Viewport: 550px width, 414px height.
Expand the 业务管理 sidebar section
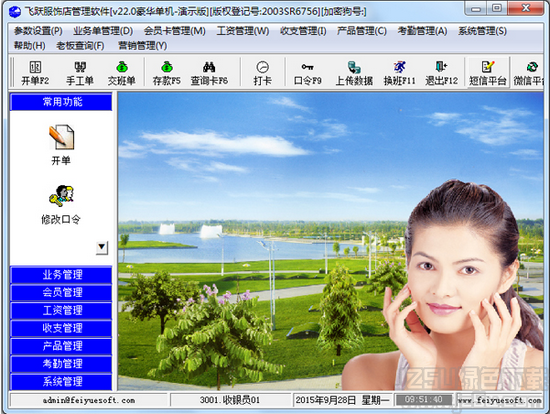tap(61, 275)
